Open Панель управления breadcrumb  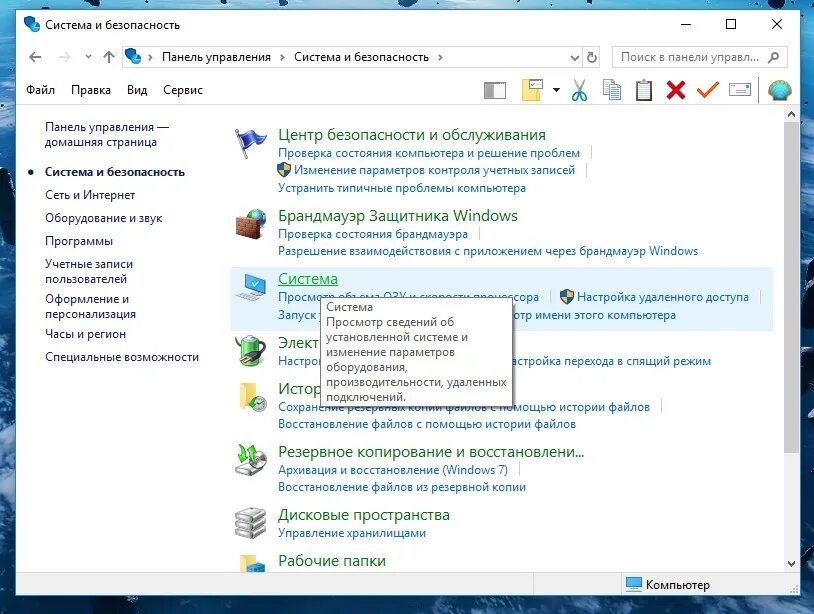216,57
